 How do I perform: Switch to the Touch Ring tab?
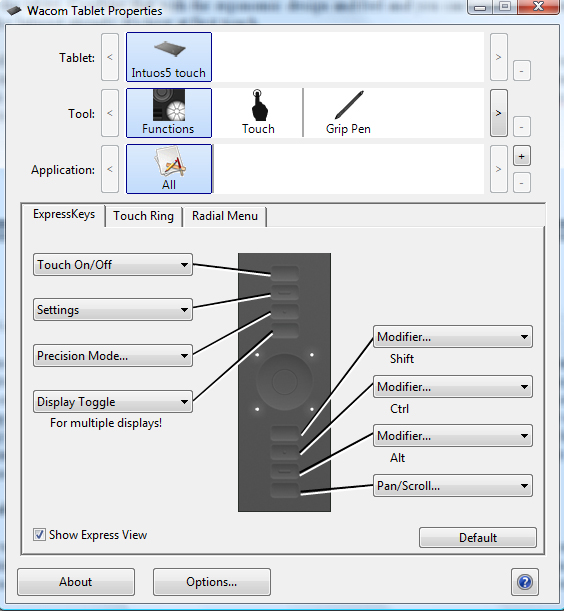click(x=144, y=216)
